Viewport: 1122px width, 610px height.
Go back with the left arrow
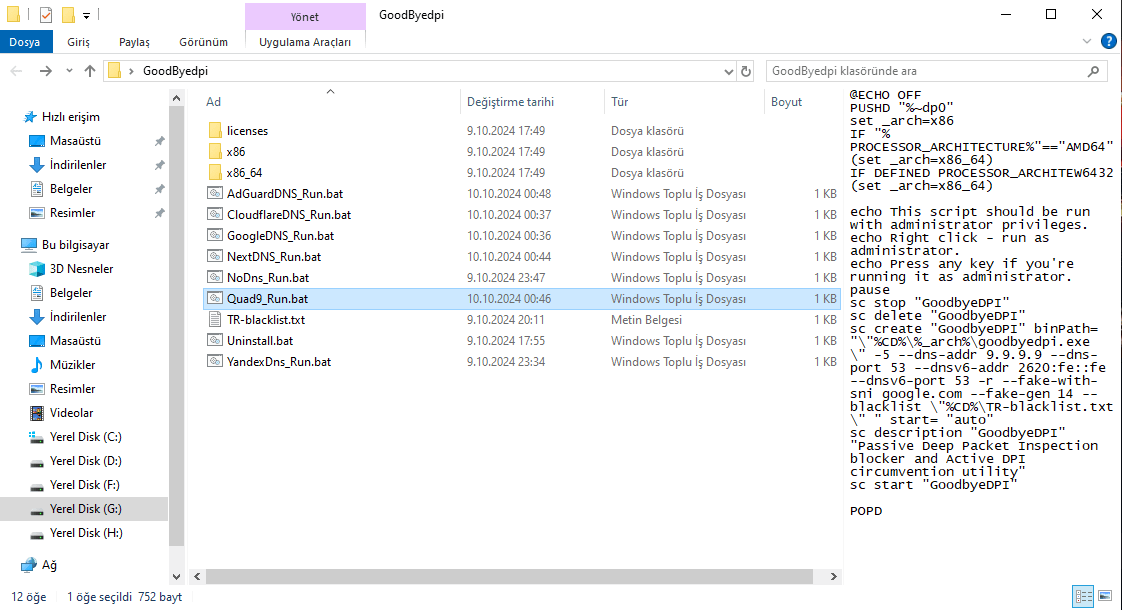click(16, 71)
